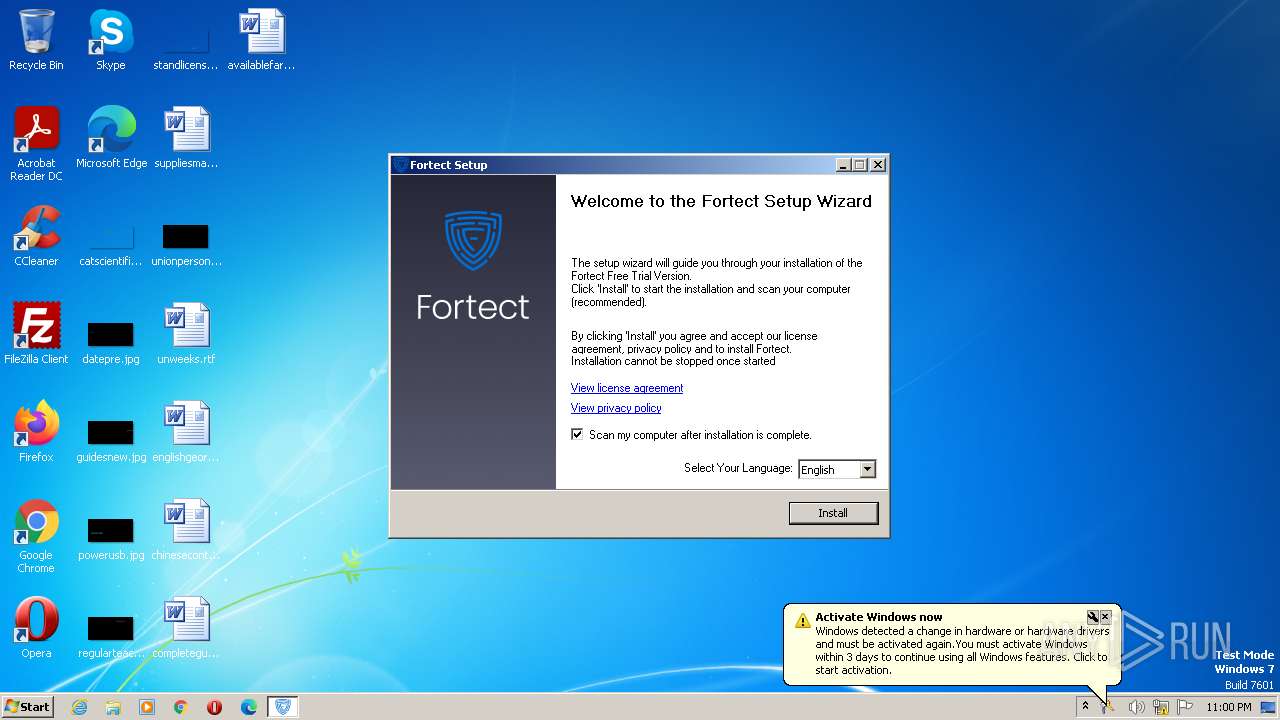This screenshot has width=1280, height=720.
Task: Open the Start menu
Action: (28, 707)
